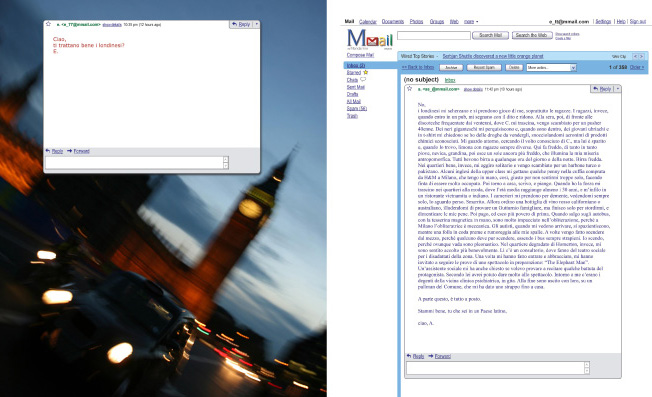Open reply options arrow in left email
This screenshot has height=397, width=652.
click(x=257, y=25)
